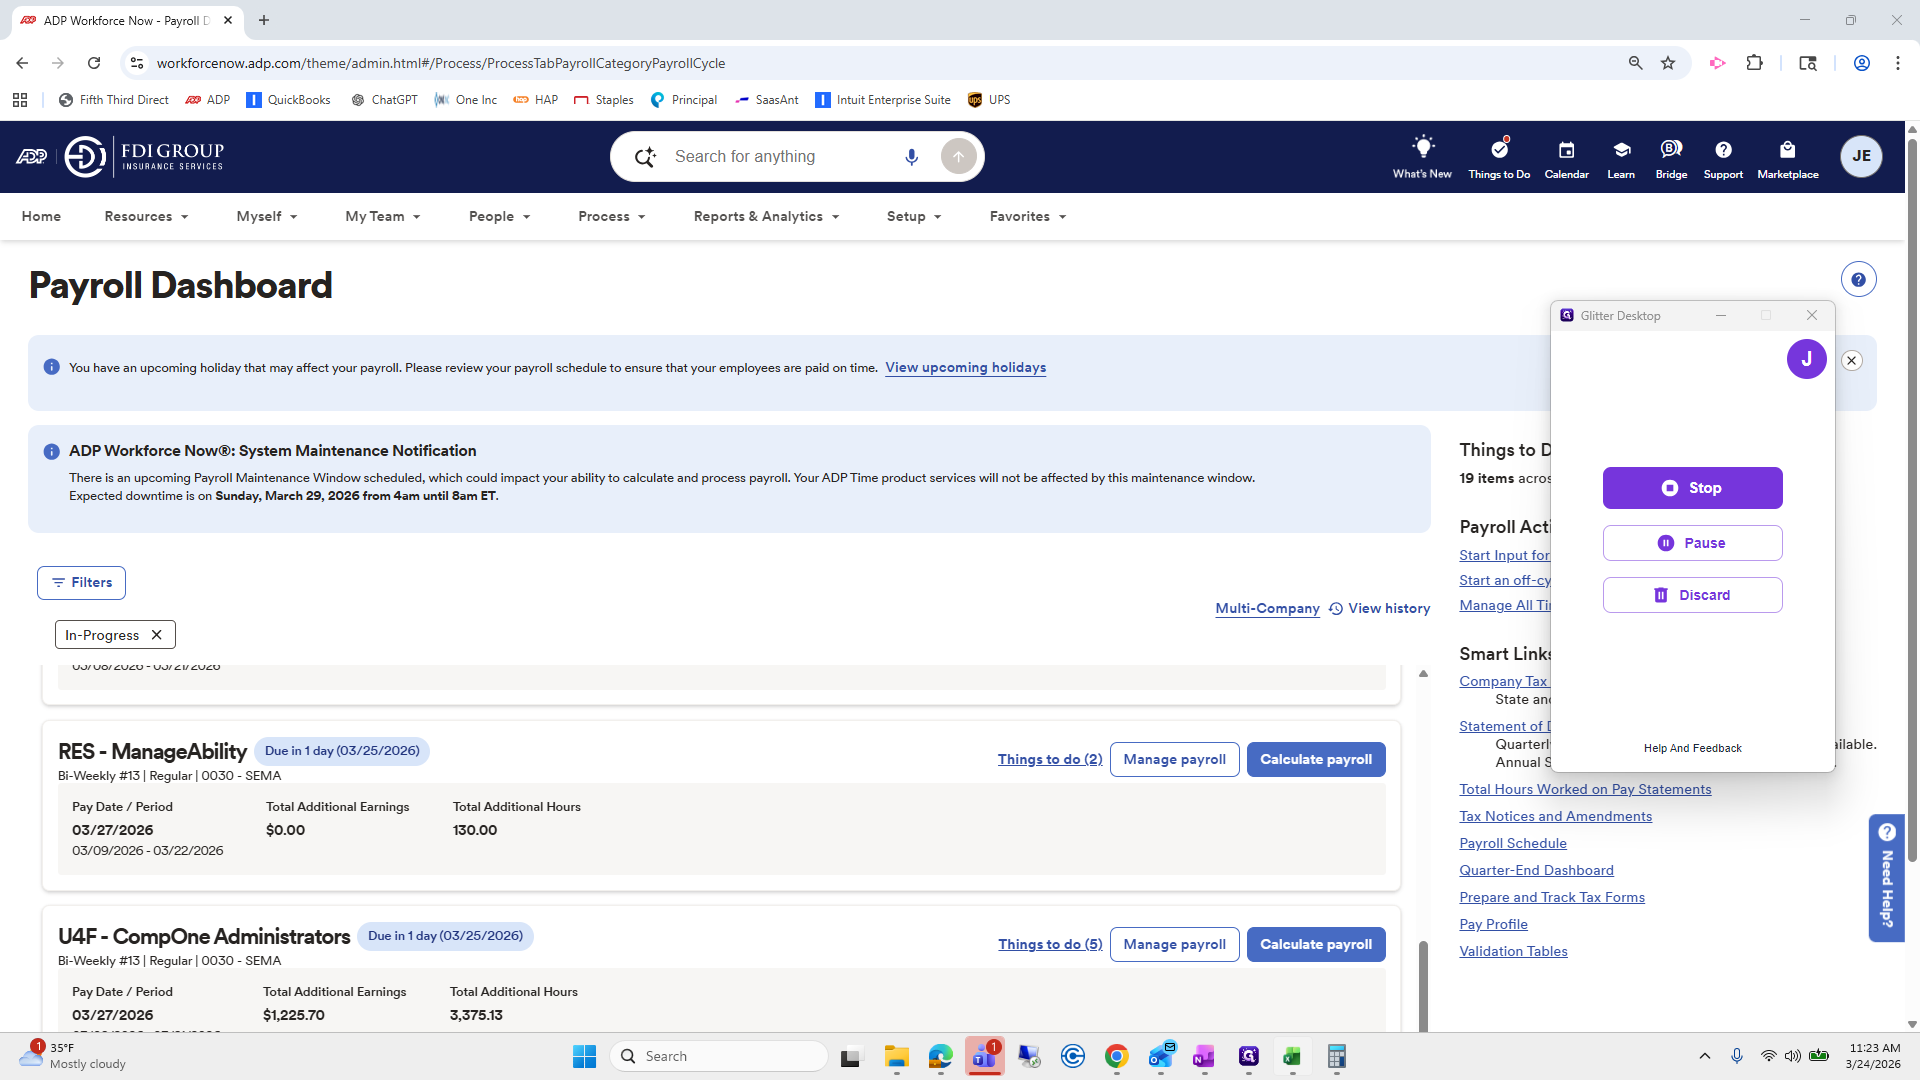Click the microphone icon in search bar

coord(911,157)
